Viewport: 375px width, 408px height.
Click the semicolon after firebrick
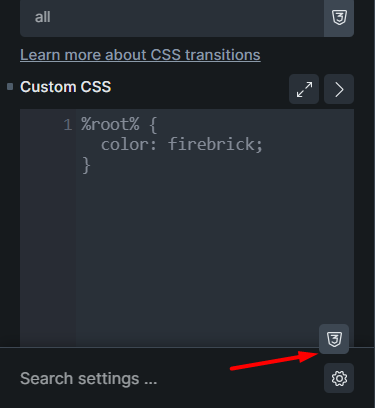259,145
